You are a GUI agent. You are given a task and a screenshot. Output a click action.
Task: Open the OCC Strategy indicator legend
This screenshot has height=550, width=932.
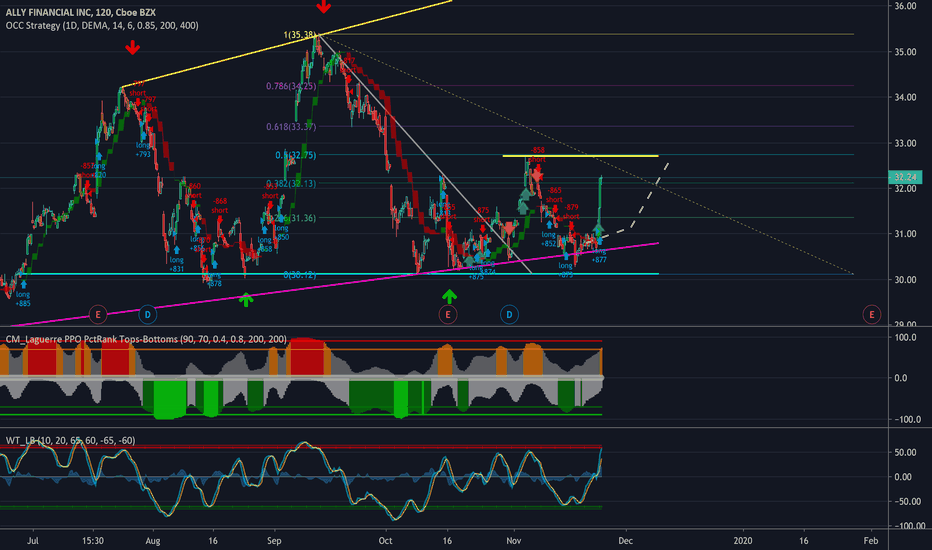click(102, 26)
